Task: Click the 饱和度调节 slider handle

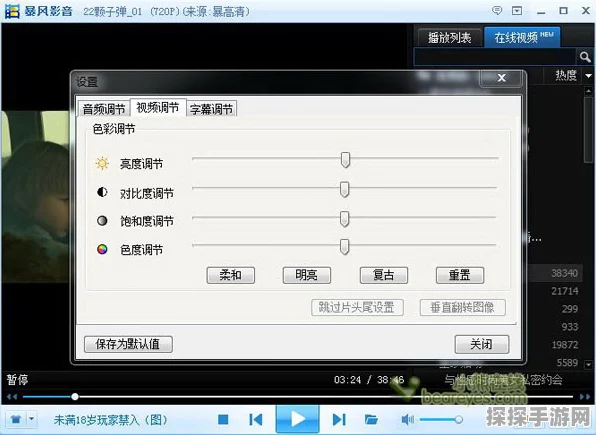Action: coord(344,219)
